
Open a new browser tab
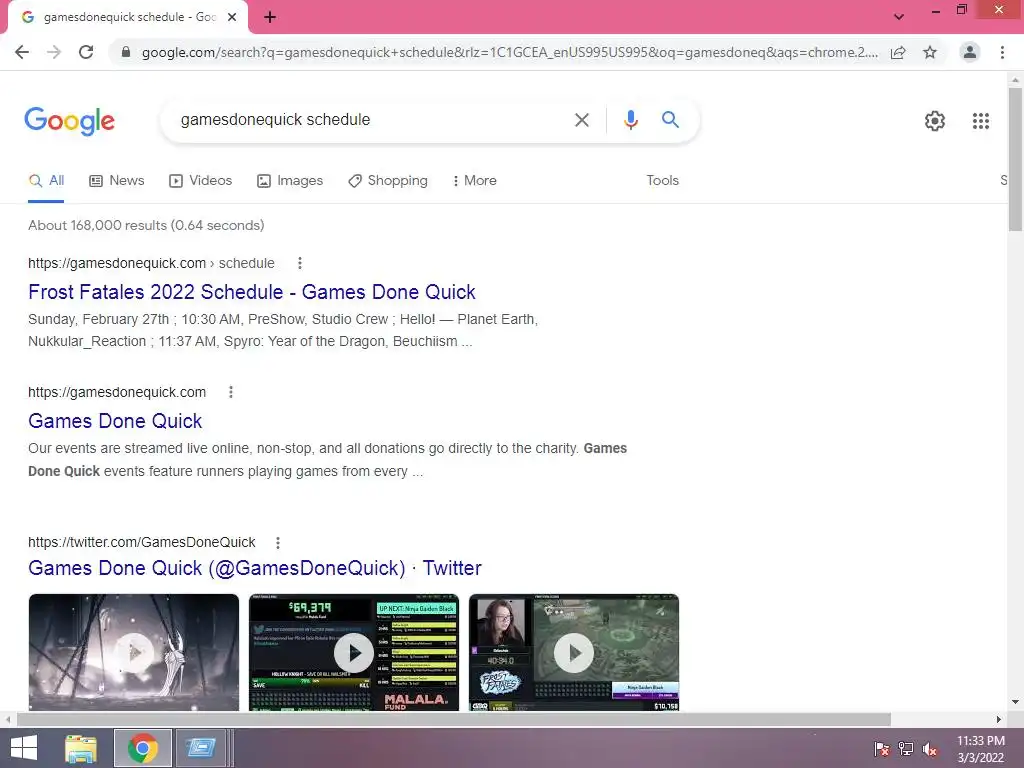[270, 17]
